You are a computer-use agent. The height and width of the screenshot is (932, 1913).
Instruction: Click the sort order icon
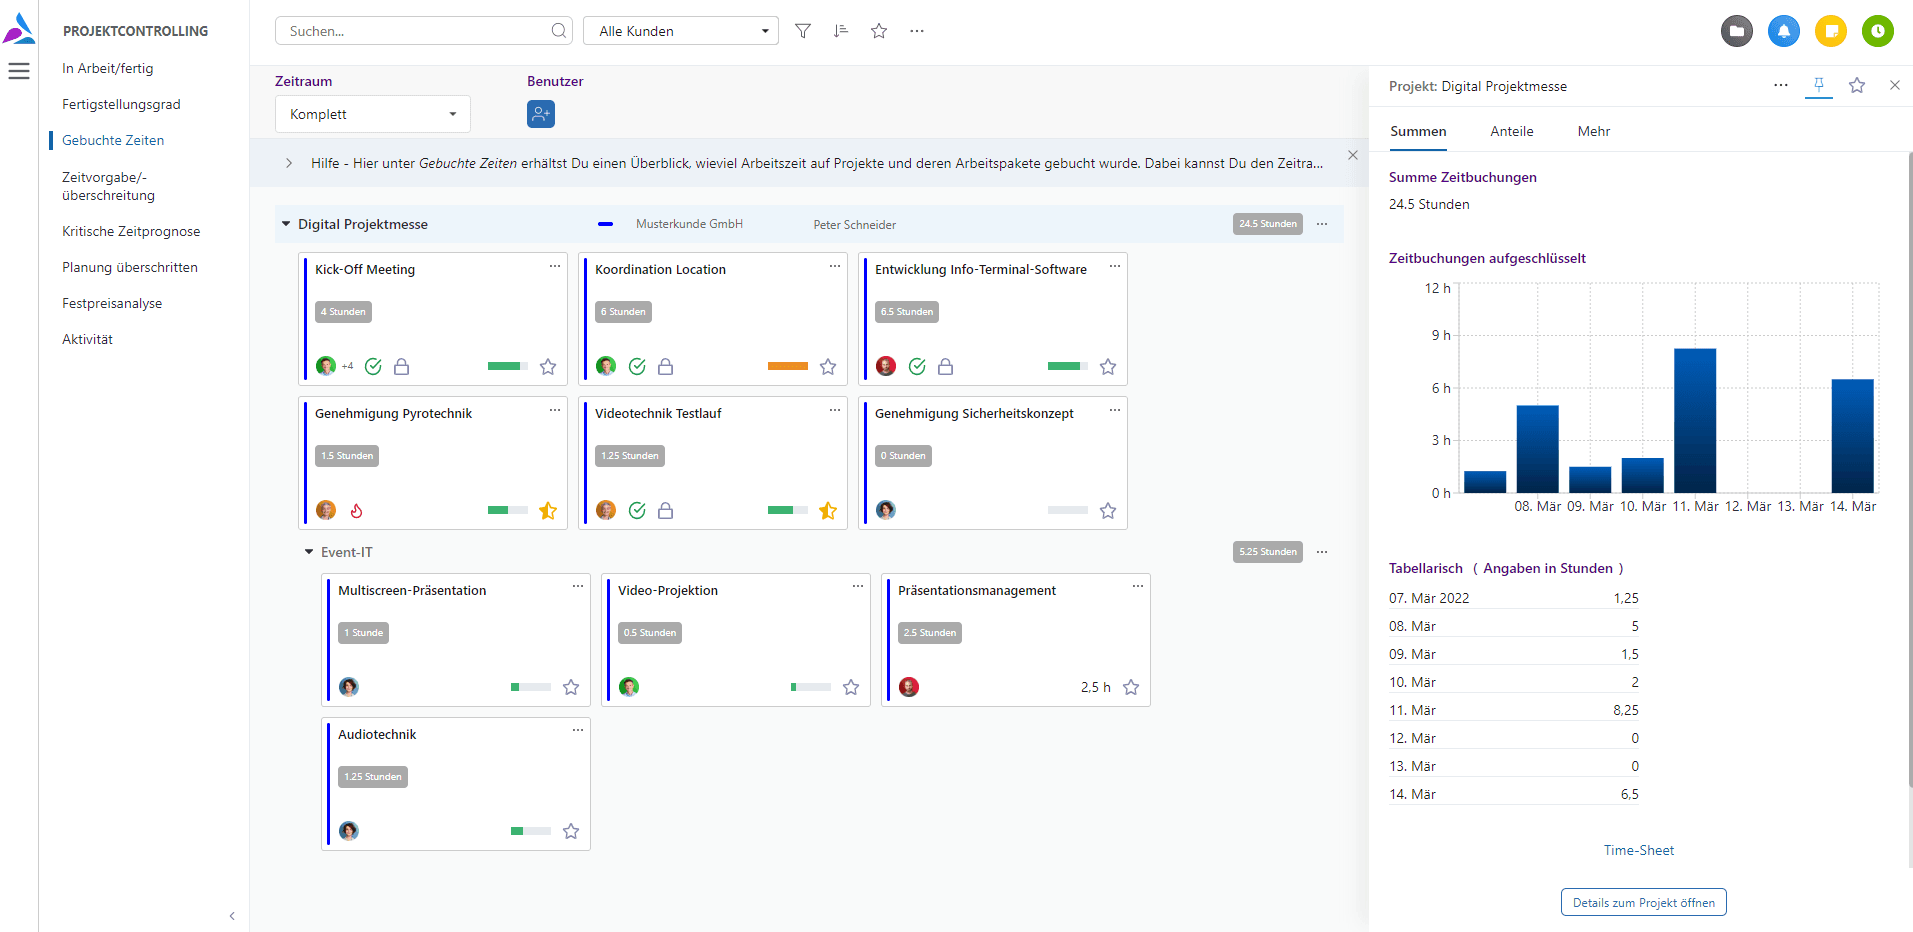840,31
